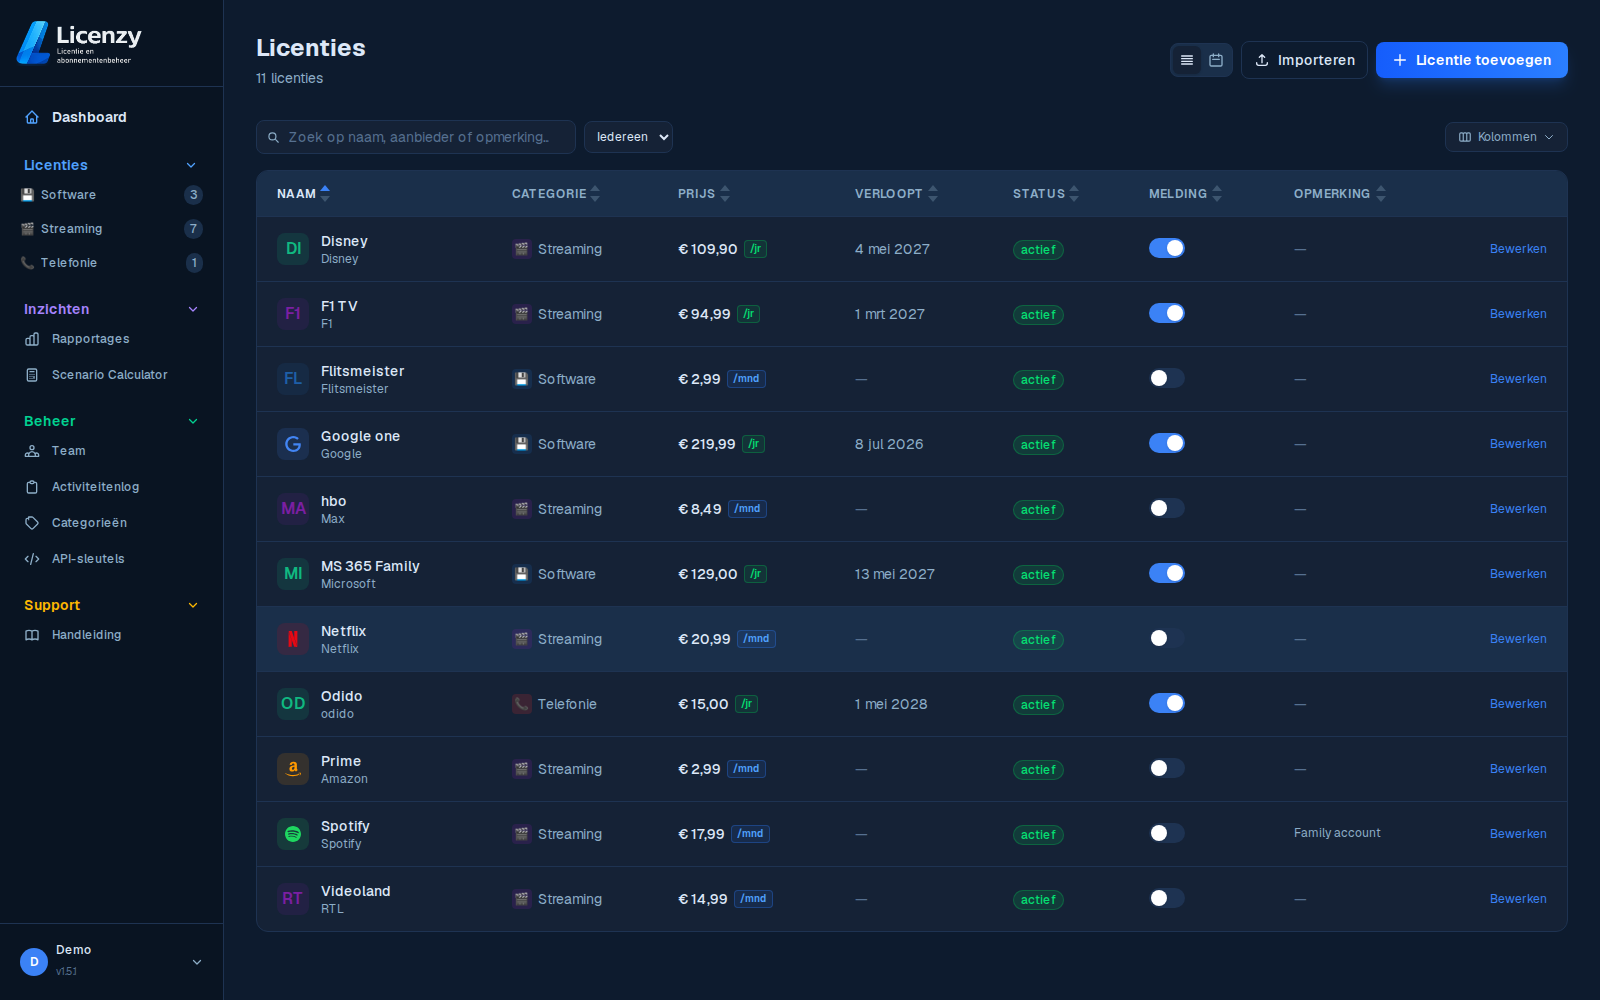Open the Kolommen columns dropdown

pos(1506,137)
